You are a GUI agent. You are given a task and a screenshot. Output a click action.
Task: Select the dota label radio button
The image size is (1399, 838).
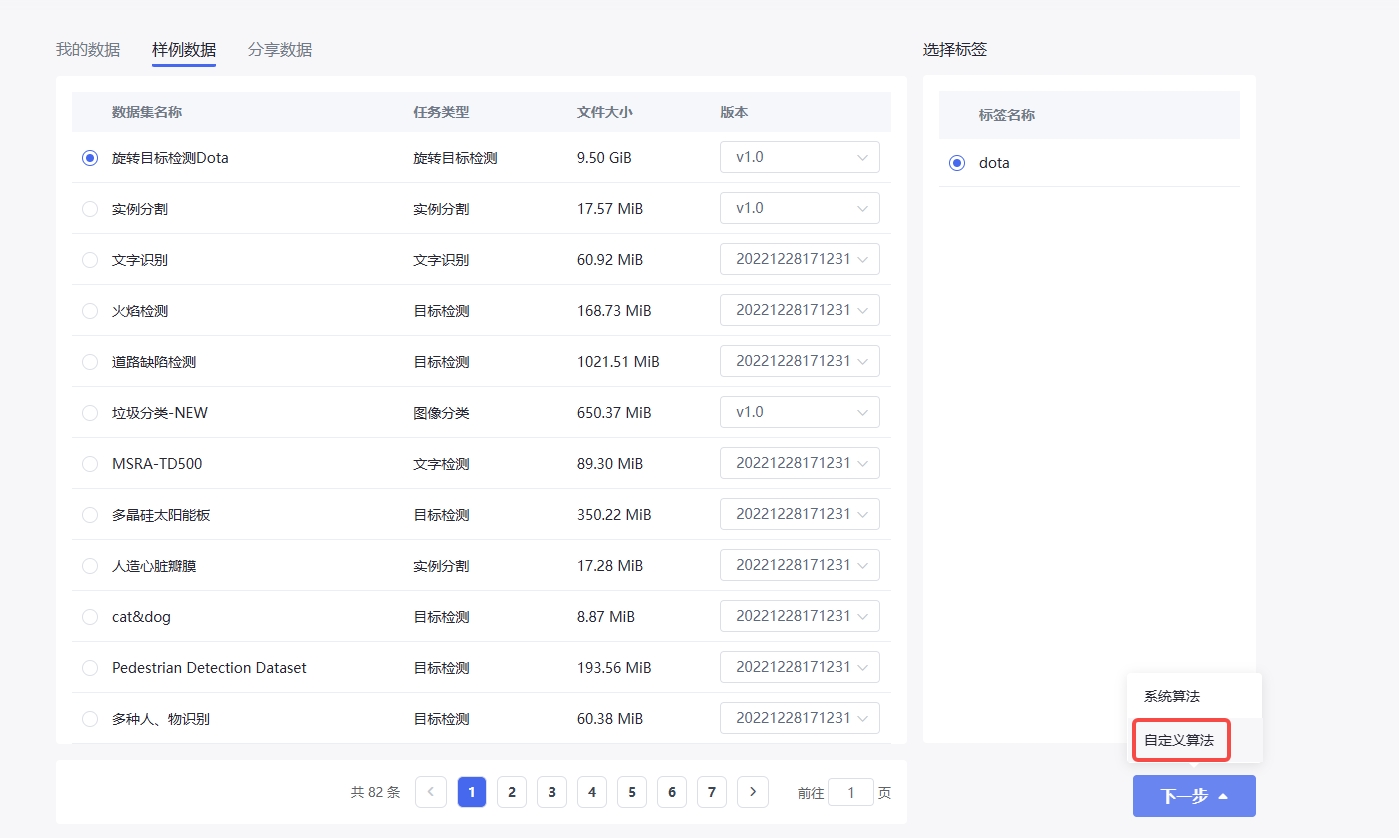(957, 163)
